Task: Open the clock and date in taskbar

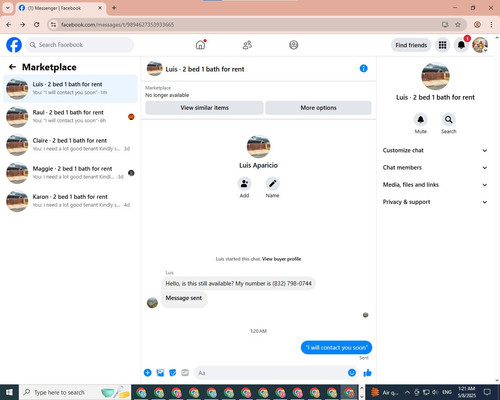Action: 467,392
